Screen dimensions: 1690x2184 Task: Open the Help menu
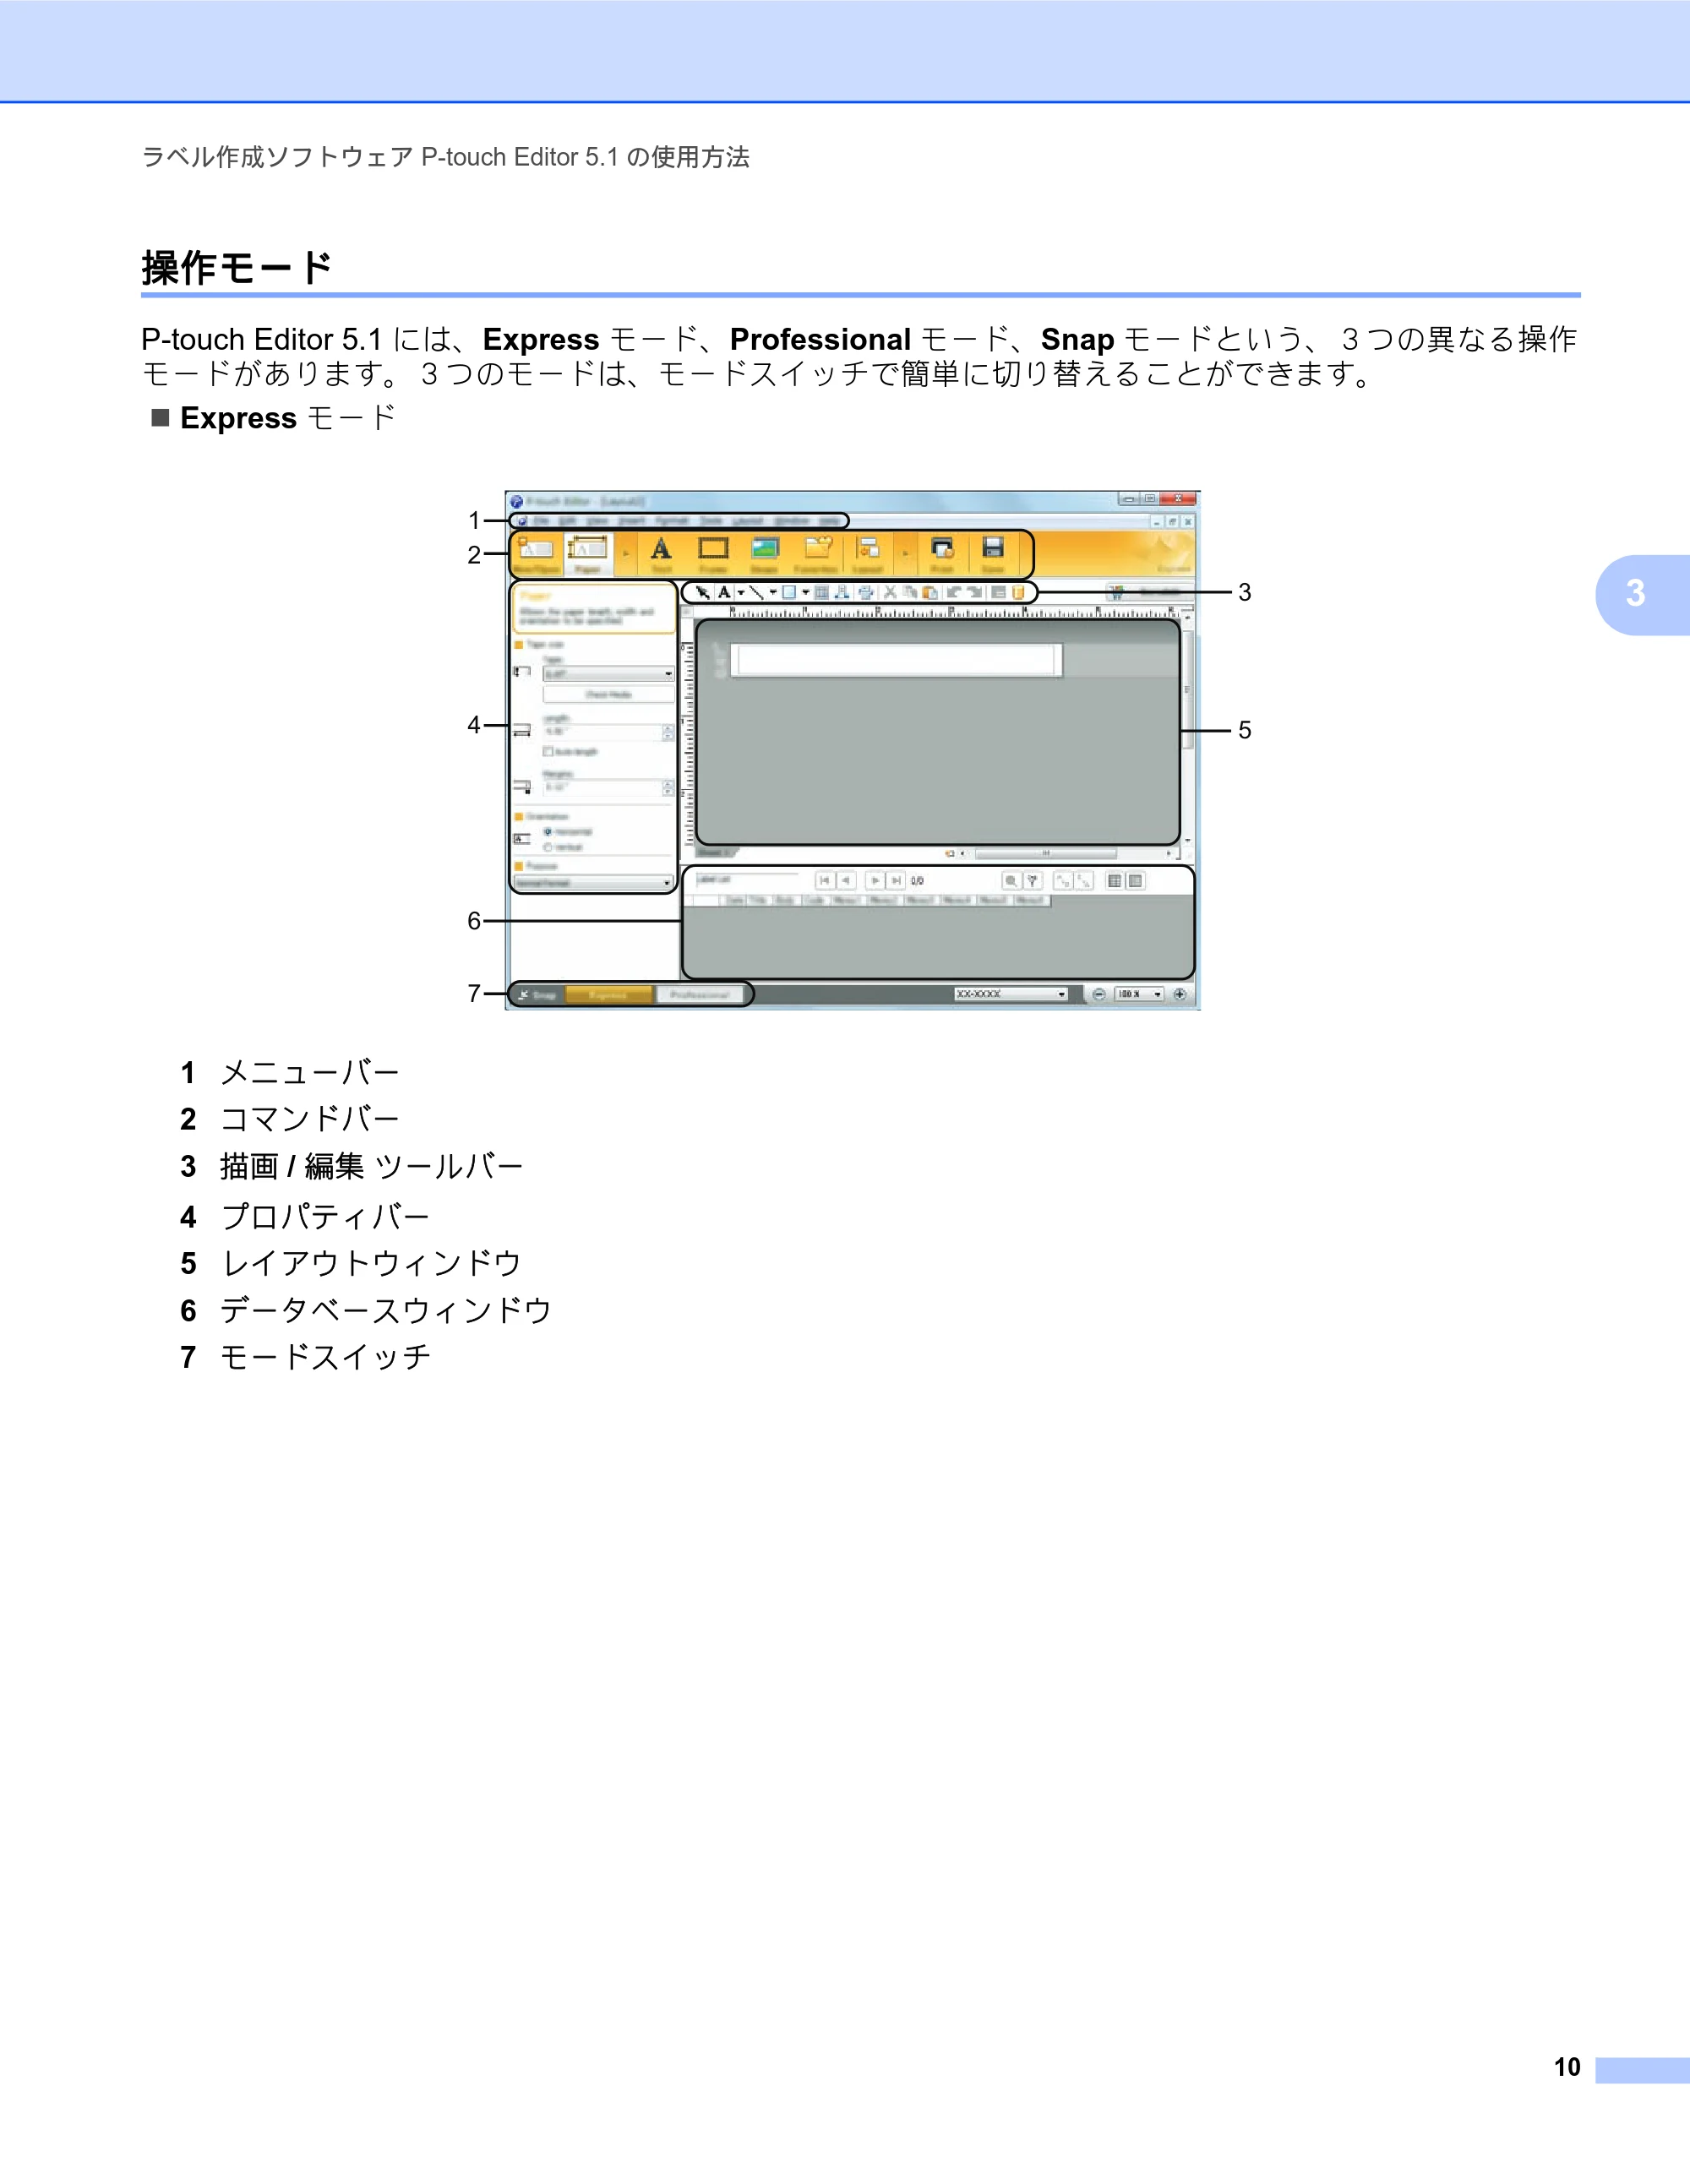coord(830,521)
